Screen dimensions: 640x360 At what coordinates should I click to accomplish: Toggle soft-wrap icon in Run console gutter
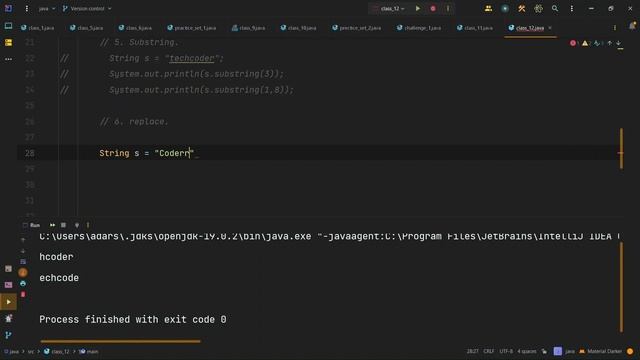(23, 262)
